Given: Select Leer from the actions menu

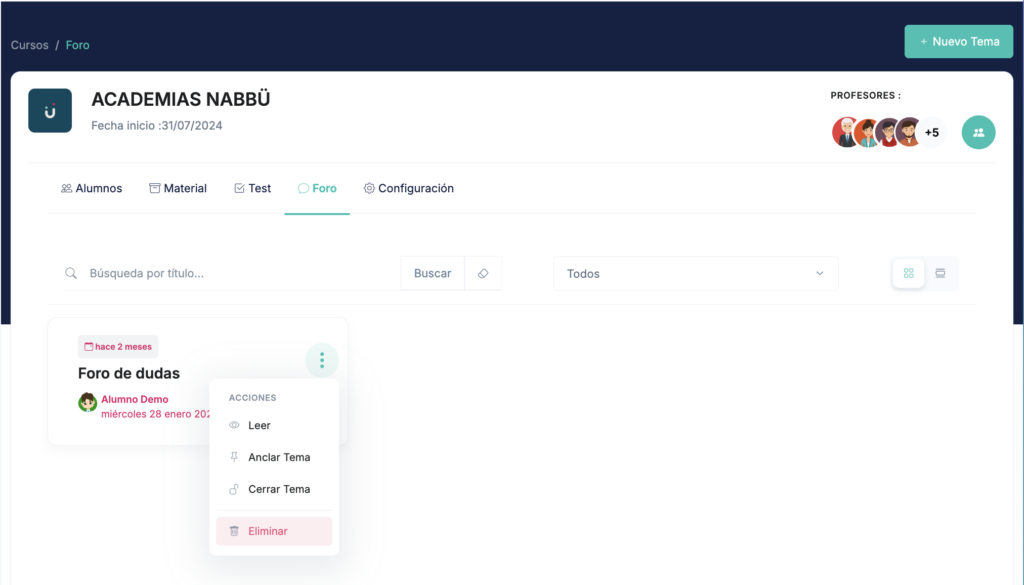Looking at the screenshot, I should click(x=259, y=425).
